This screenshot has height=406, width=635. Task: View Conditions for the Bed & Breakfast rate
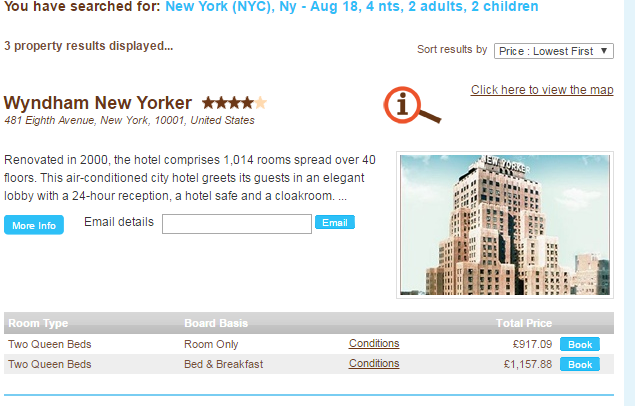(374, 364)
